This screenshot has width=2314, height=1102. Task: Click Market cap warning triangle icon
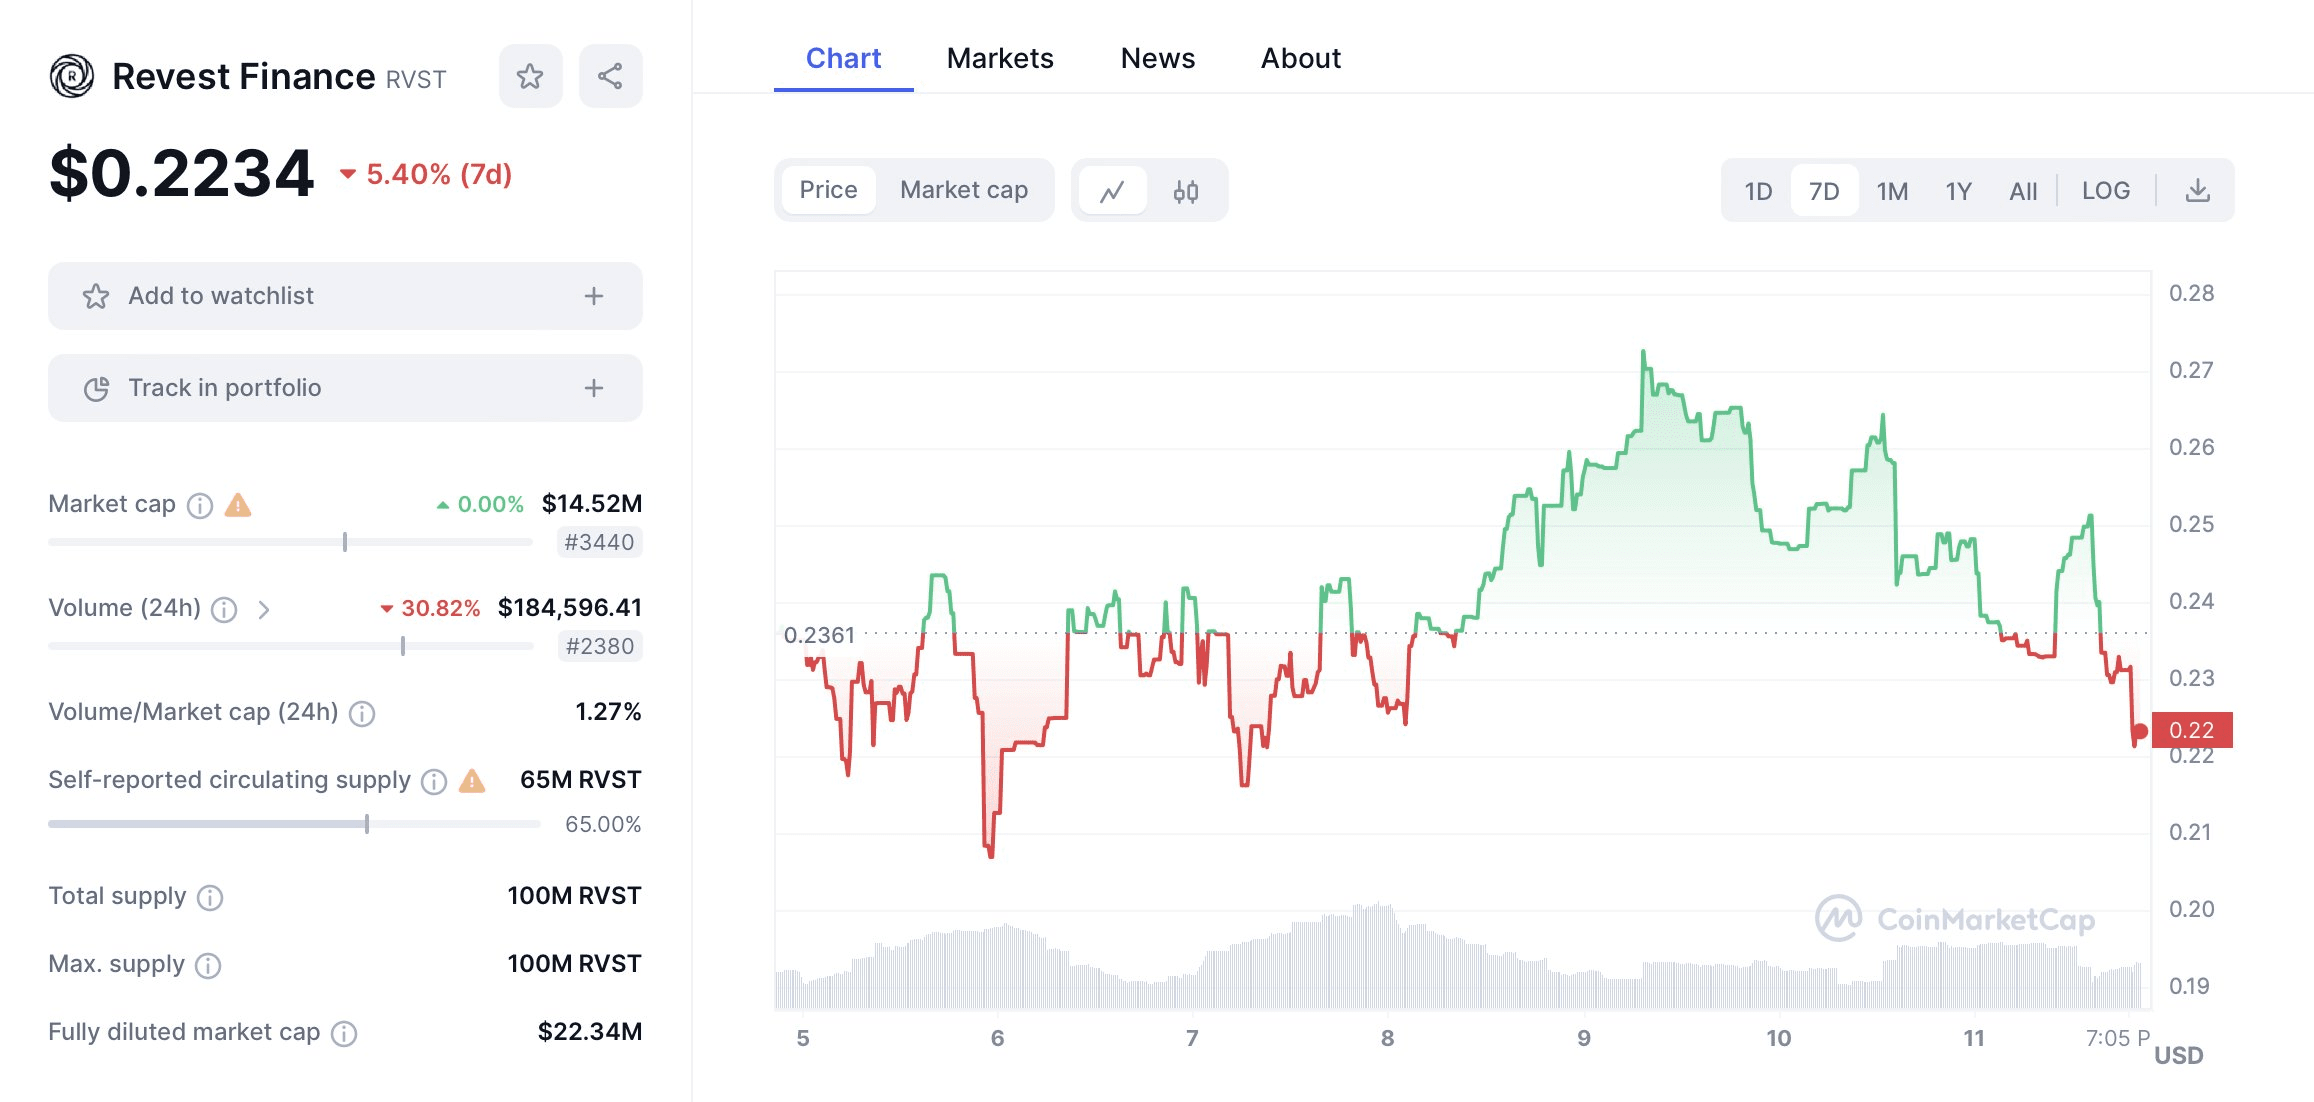(x=238, y=505)
